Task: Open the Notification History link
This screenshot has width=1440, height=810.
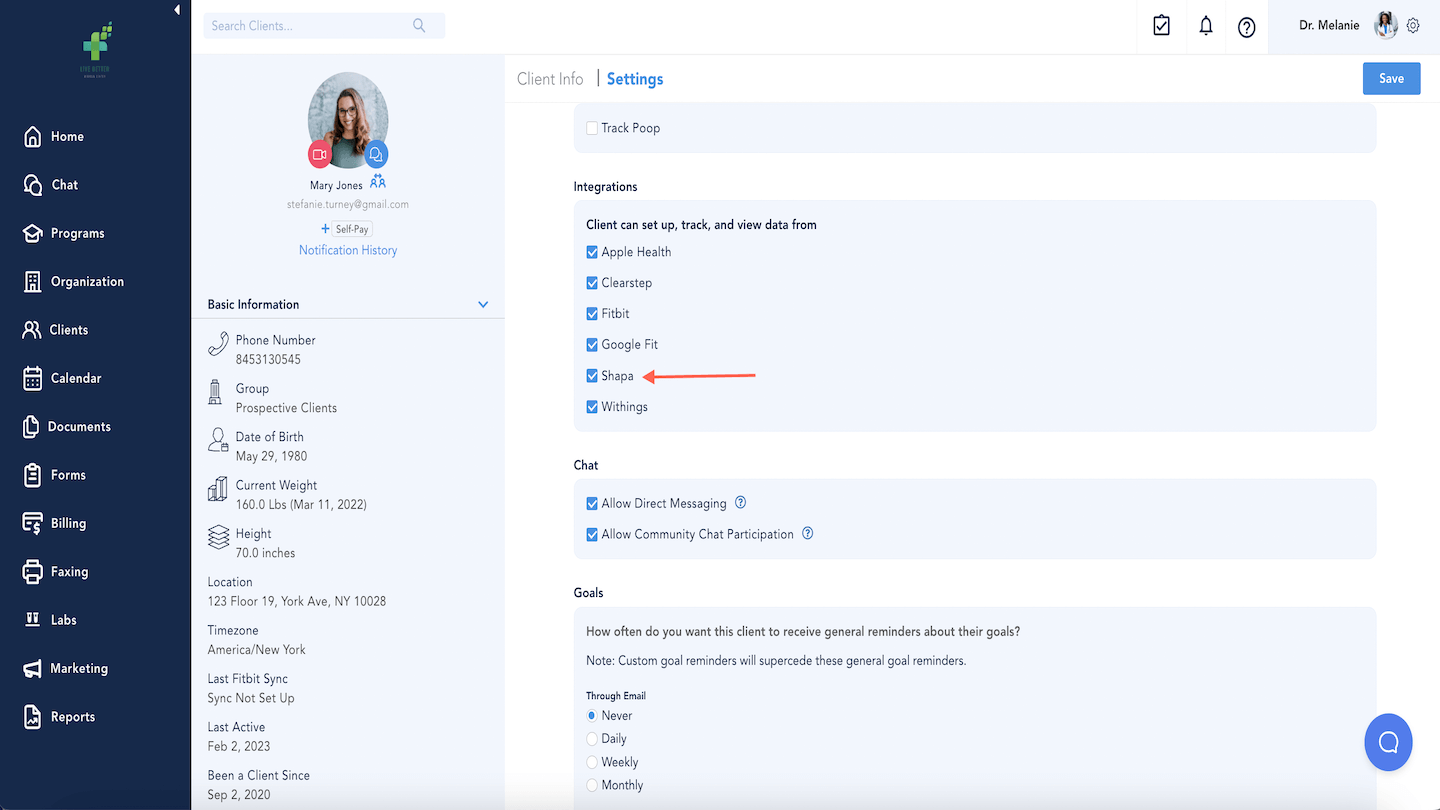Action: click(348, 250)
